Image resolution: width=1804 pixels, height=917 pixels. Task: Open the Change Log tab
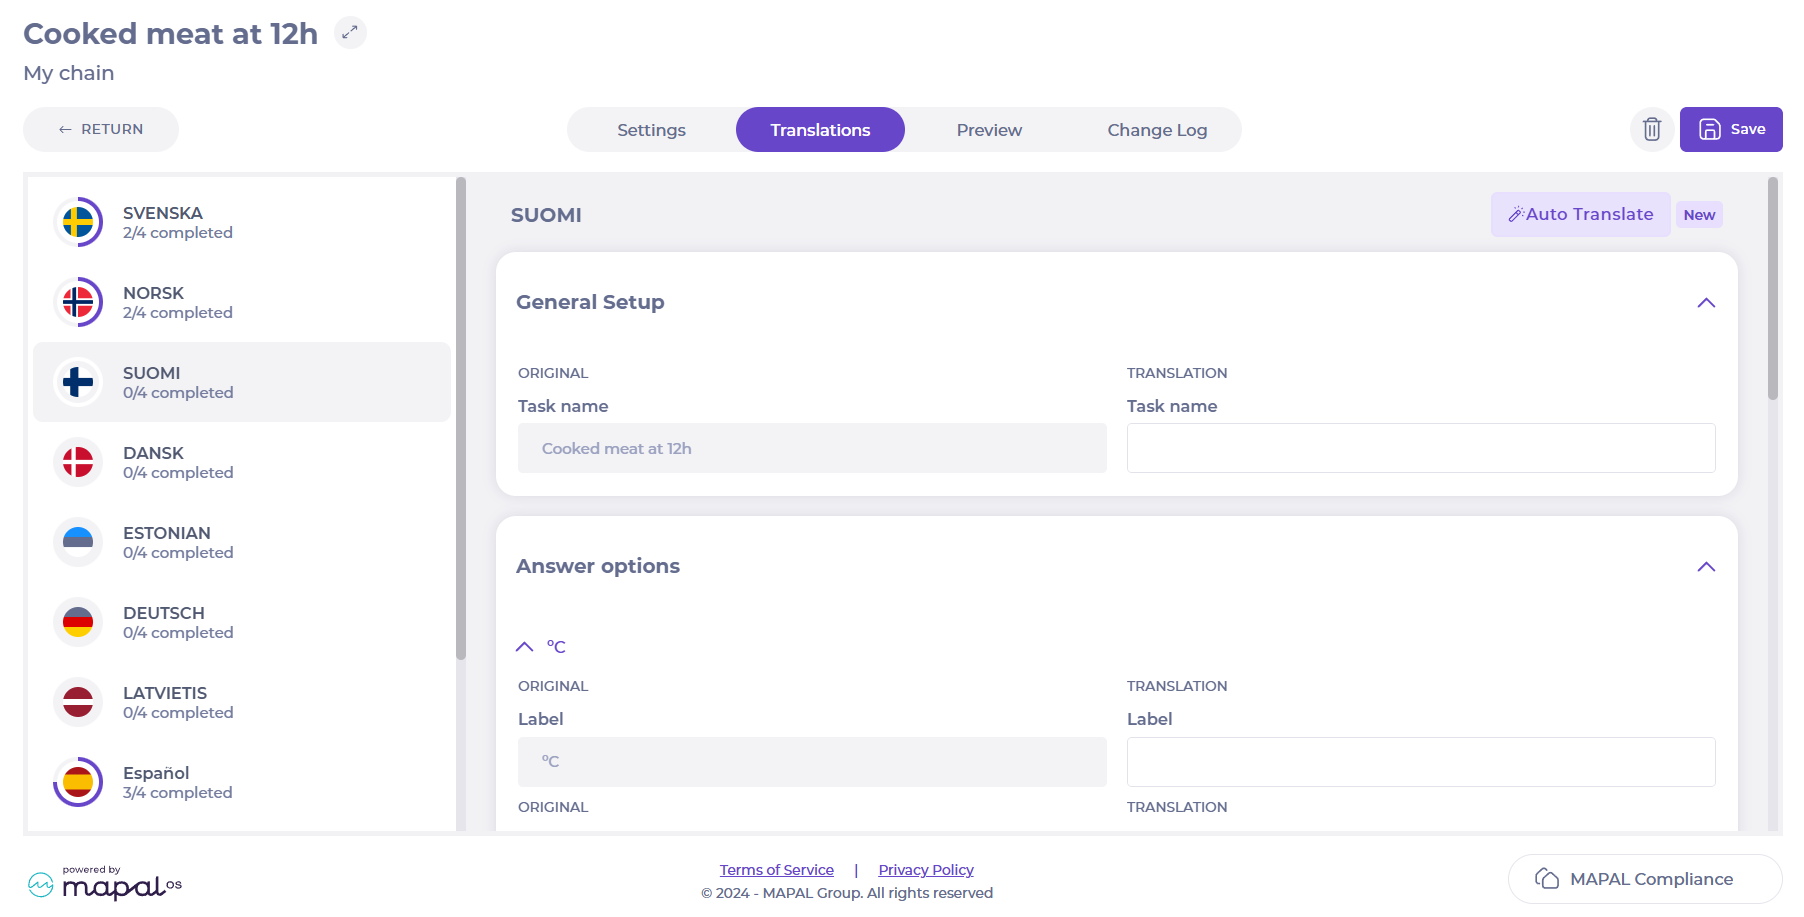pos(1157,130)
